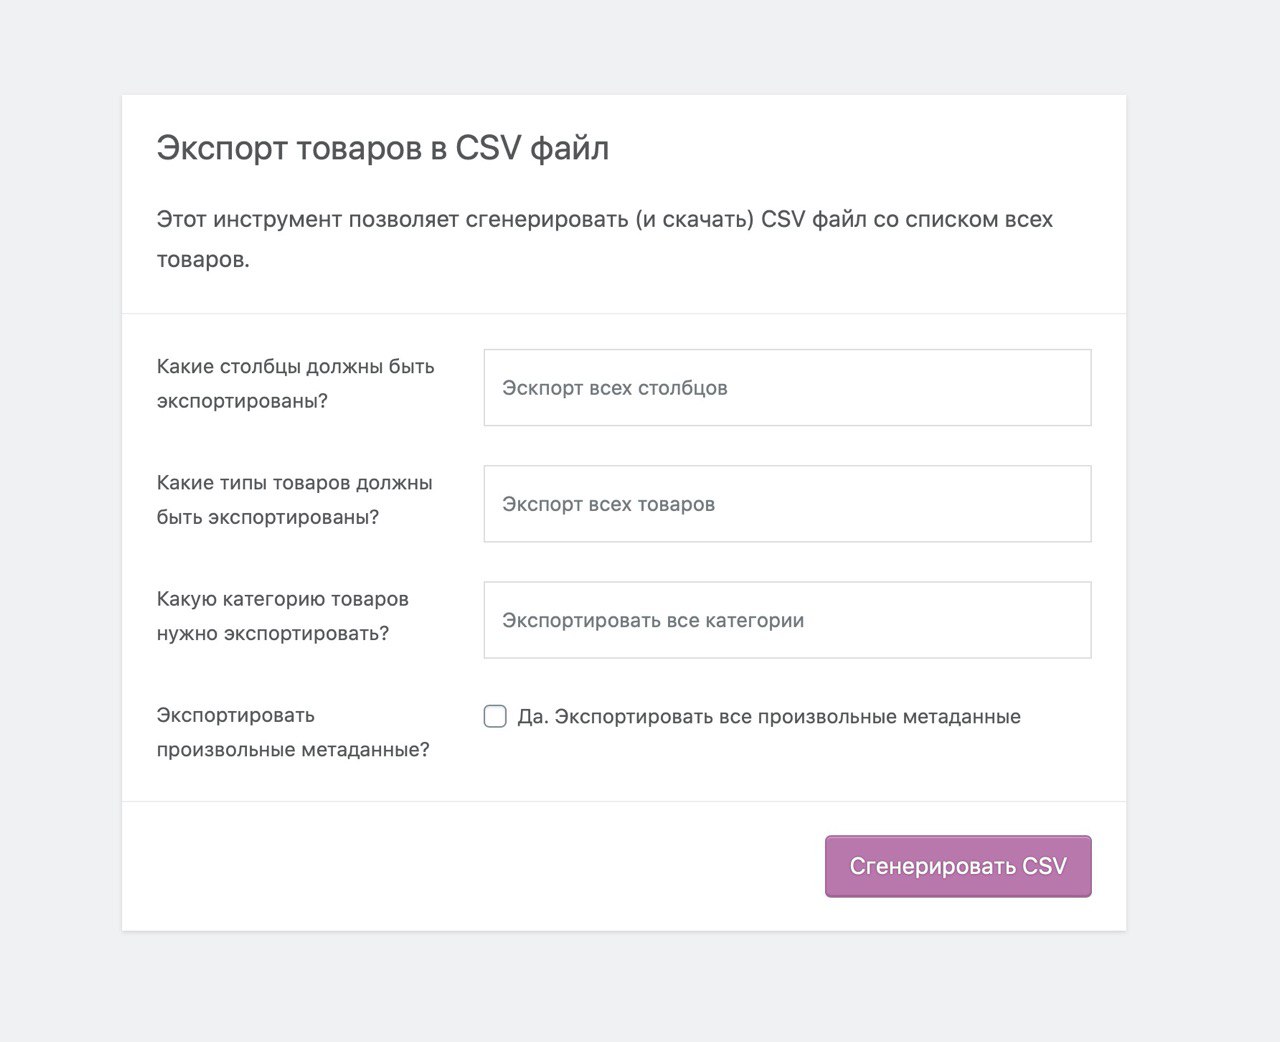Click label 'Какие столбцы должны быть экспортированы?'
The height and width of the screenshot is (1042, 1280).
click(x=296, y=384)
